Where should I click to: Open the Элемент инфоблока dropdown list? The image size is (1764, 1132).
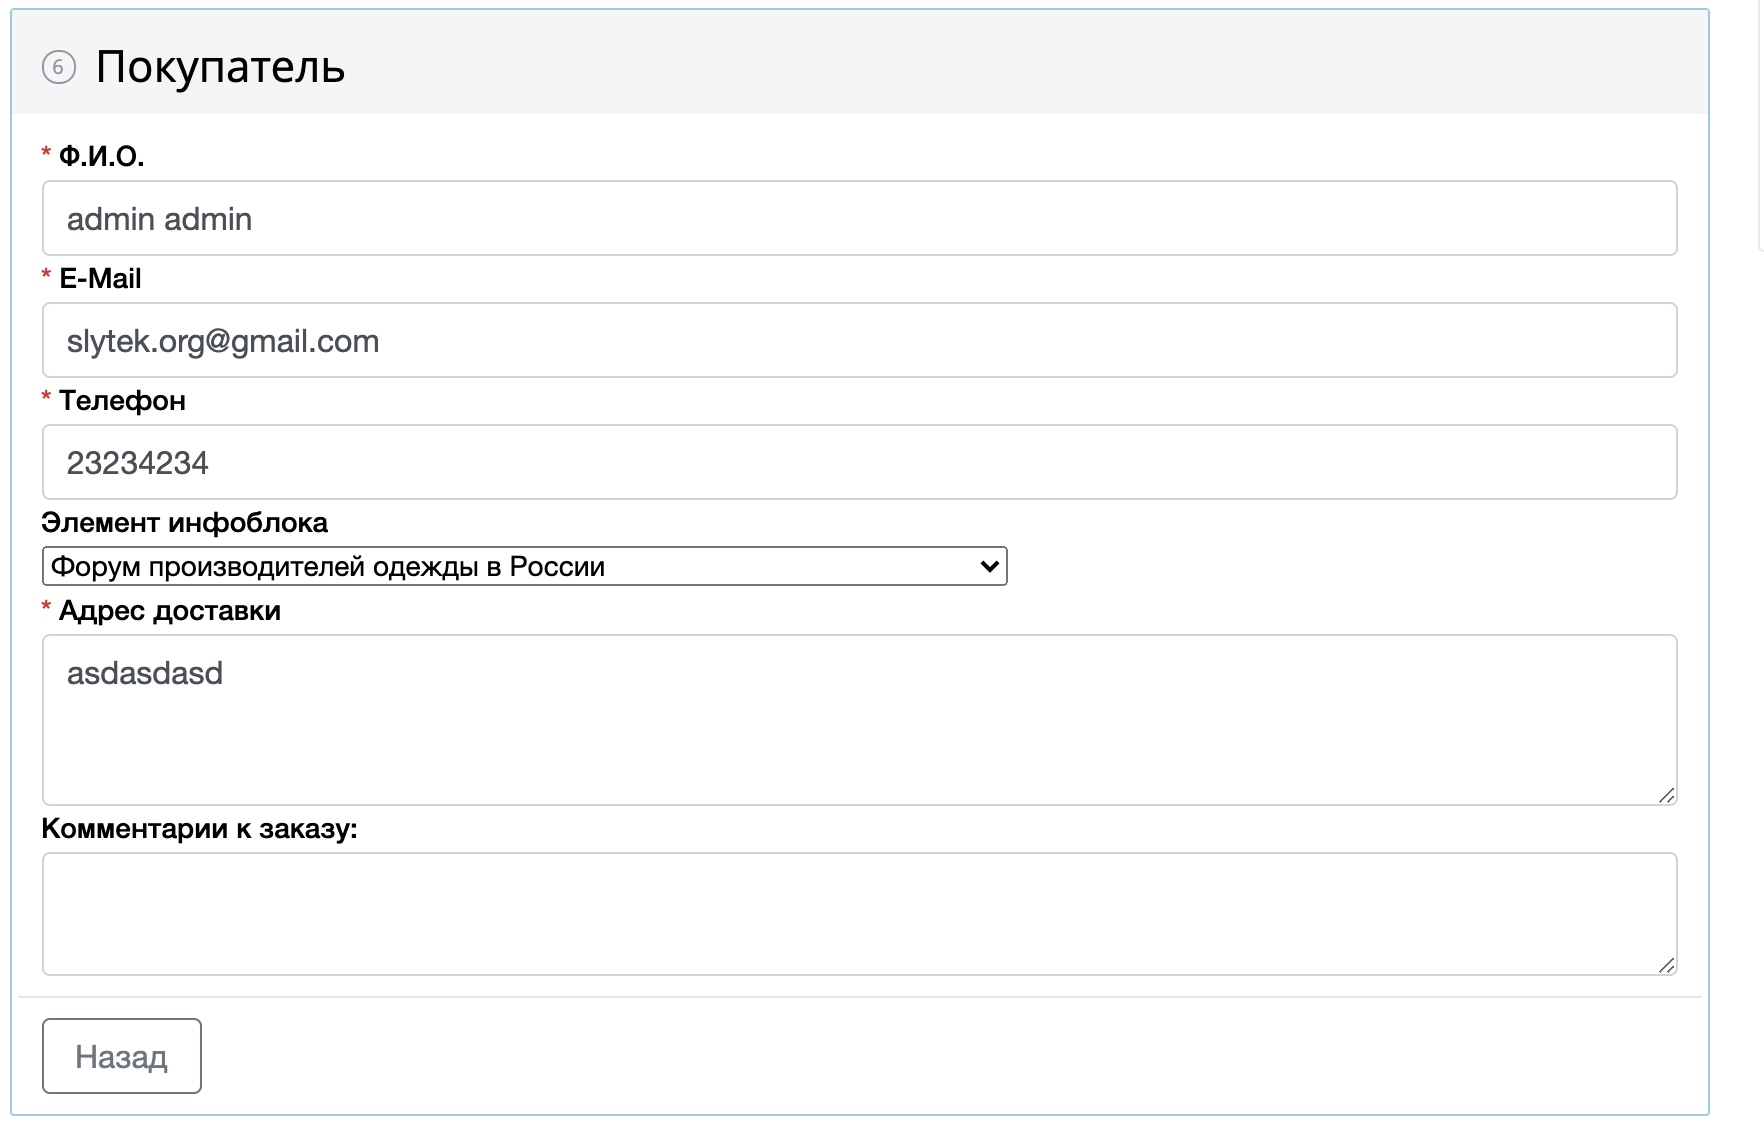[x=523, y=566]
